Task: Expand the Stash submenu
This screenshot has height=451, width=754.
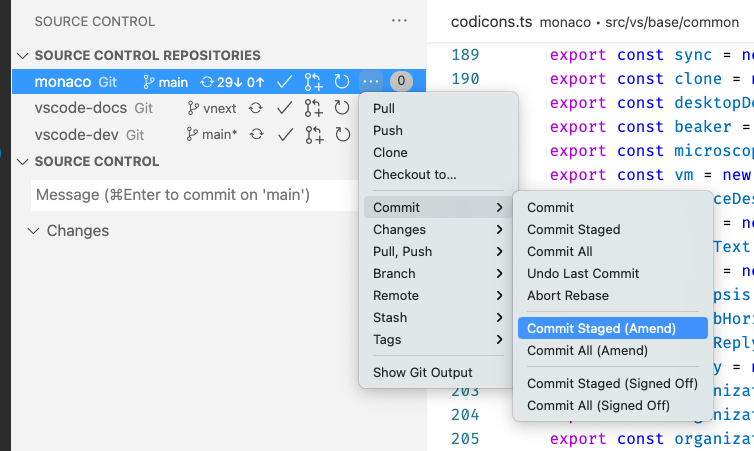Action: (x=438, y=317)
